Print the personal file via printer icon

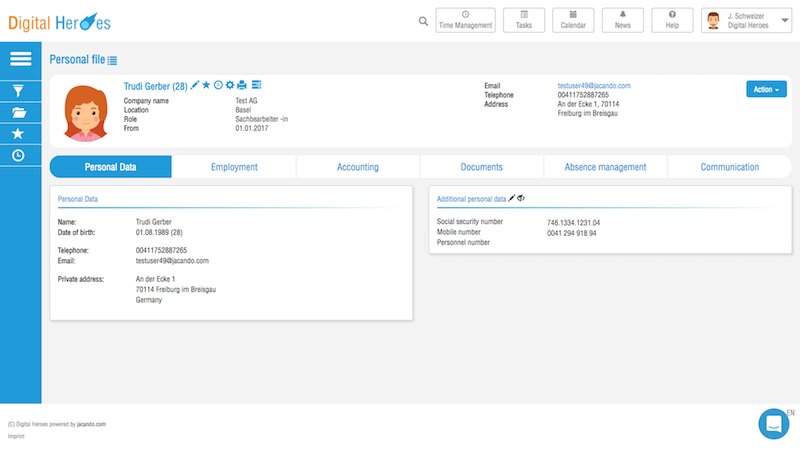tap(242, 86)
